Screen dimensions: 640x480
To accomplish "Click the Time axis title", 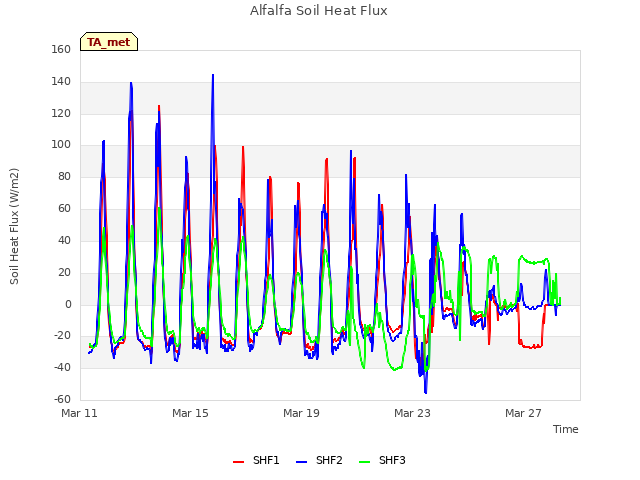I will [566, 429].
